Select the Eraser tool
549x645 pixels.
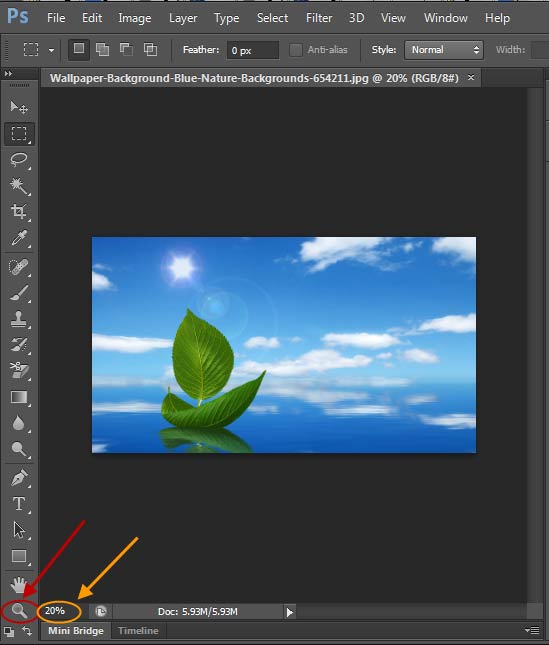point(19,370)
